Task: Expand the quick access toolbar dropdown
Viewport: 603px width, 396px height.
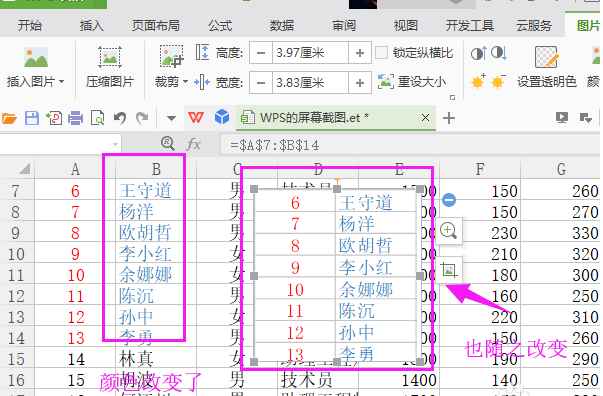Action: click(171, 118)
